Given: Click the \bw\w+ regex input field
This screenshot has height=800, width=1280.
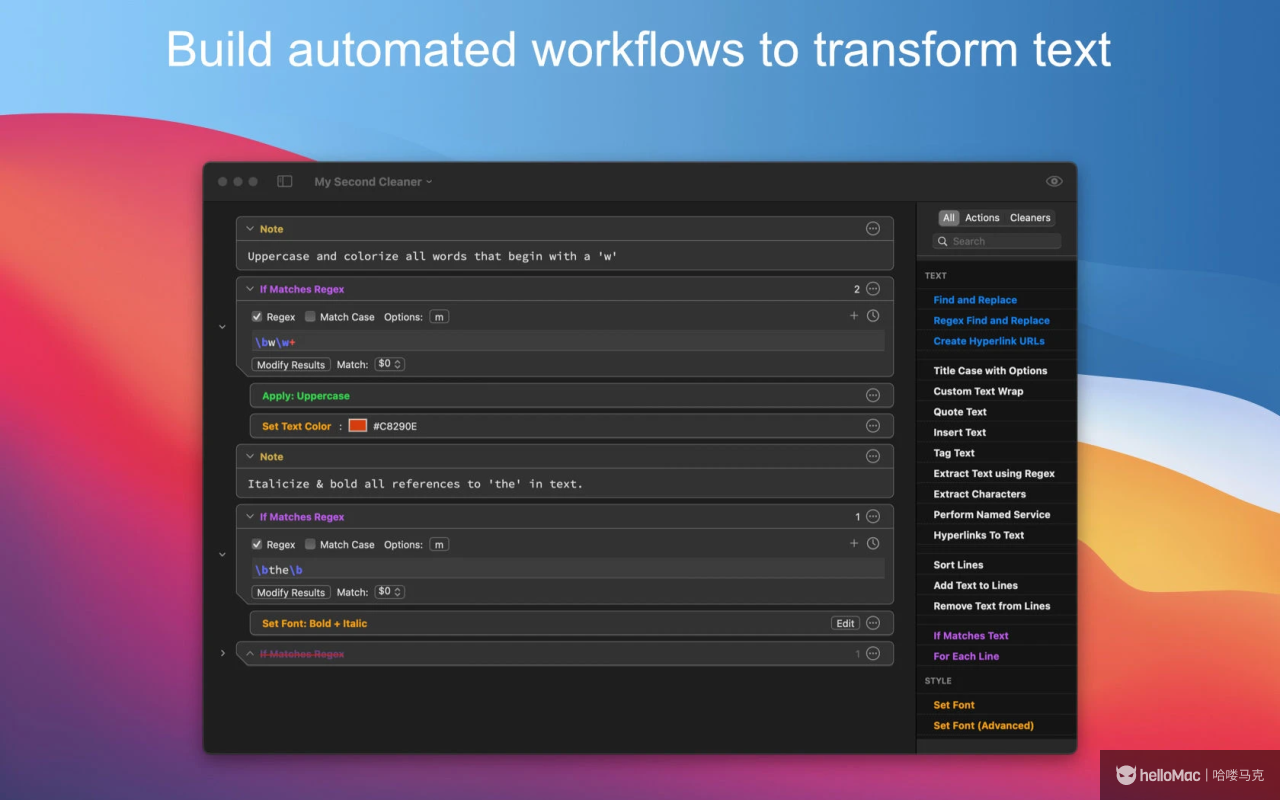Looking at the screenshot, I should click(x=568, y=341).
